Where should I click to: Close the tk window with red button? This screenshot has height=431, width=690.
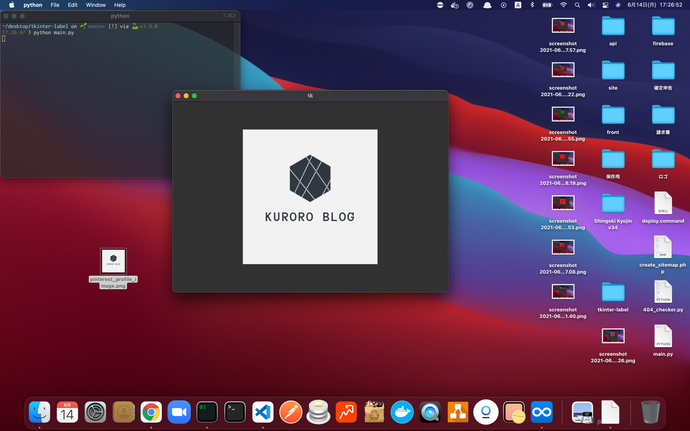click(x=178, y=96)
